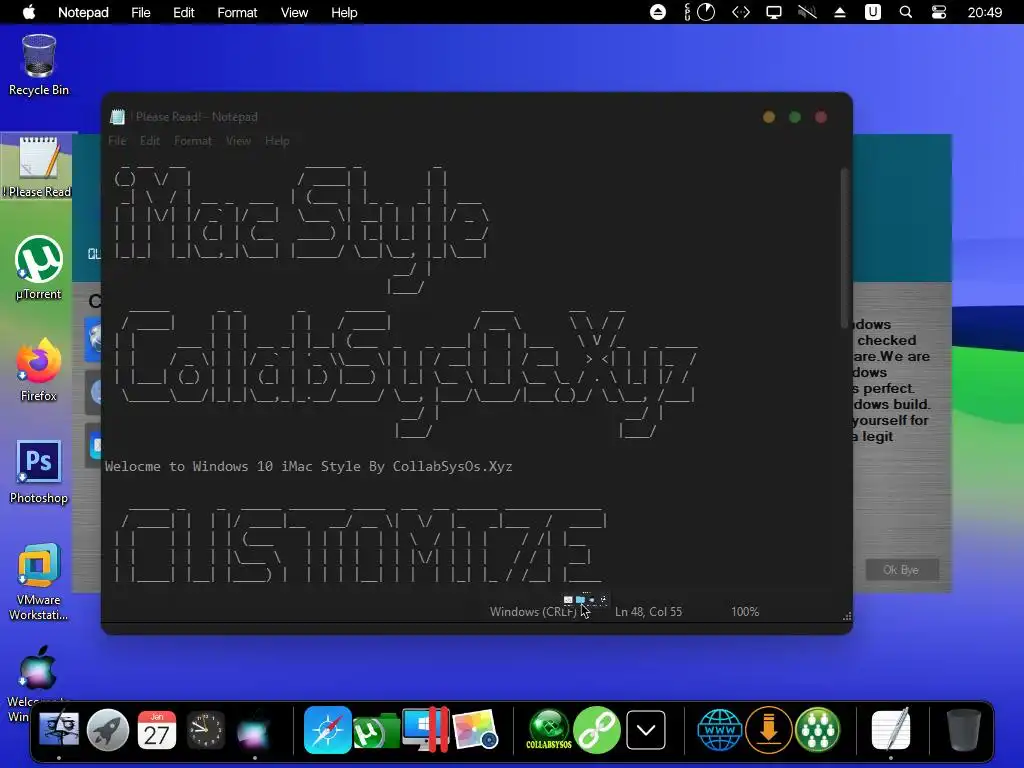Click the File menu inside Notepad window

tap(118, 141)
